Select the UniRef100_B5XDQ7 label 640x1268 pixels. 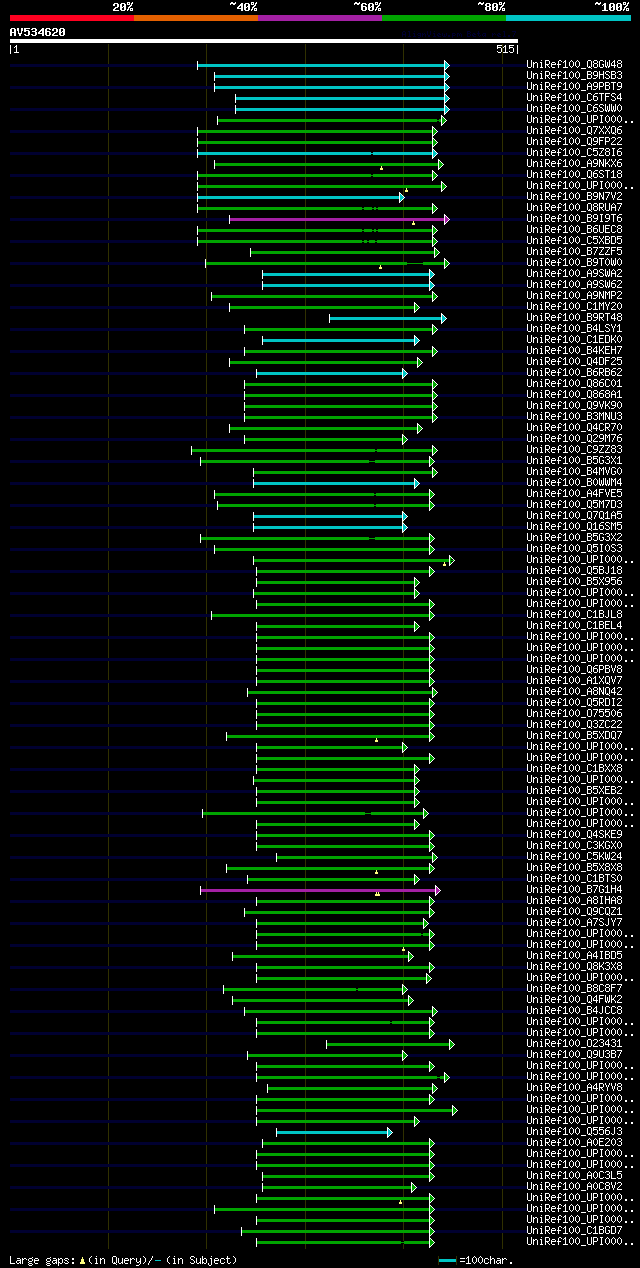tap(575, 735)
